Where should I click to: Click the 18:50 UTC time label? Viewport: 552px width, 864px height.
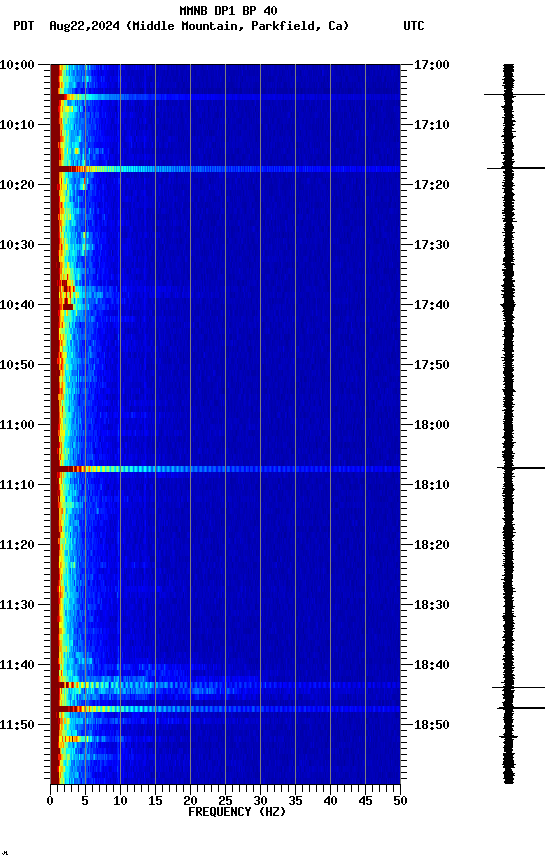click(432, 725)
